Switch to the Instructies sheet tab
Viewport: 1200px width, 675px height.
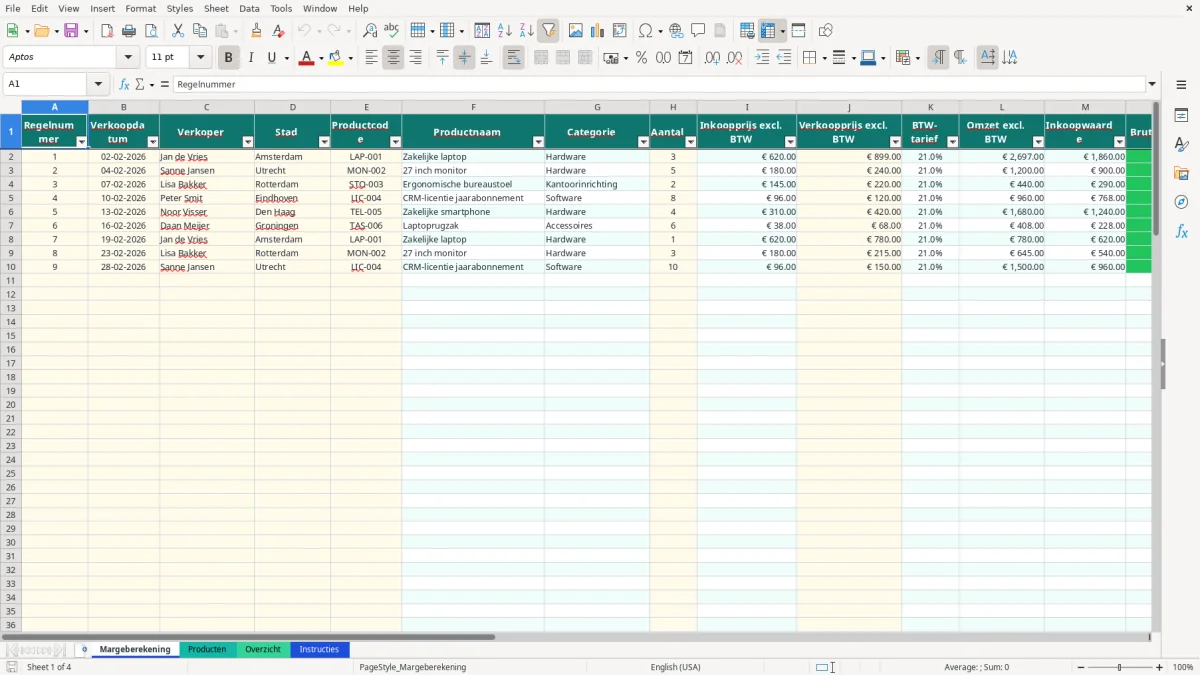(x=319, y=650)
